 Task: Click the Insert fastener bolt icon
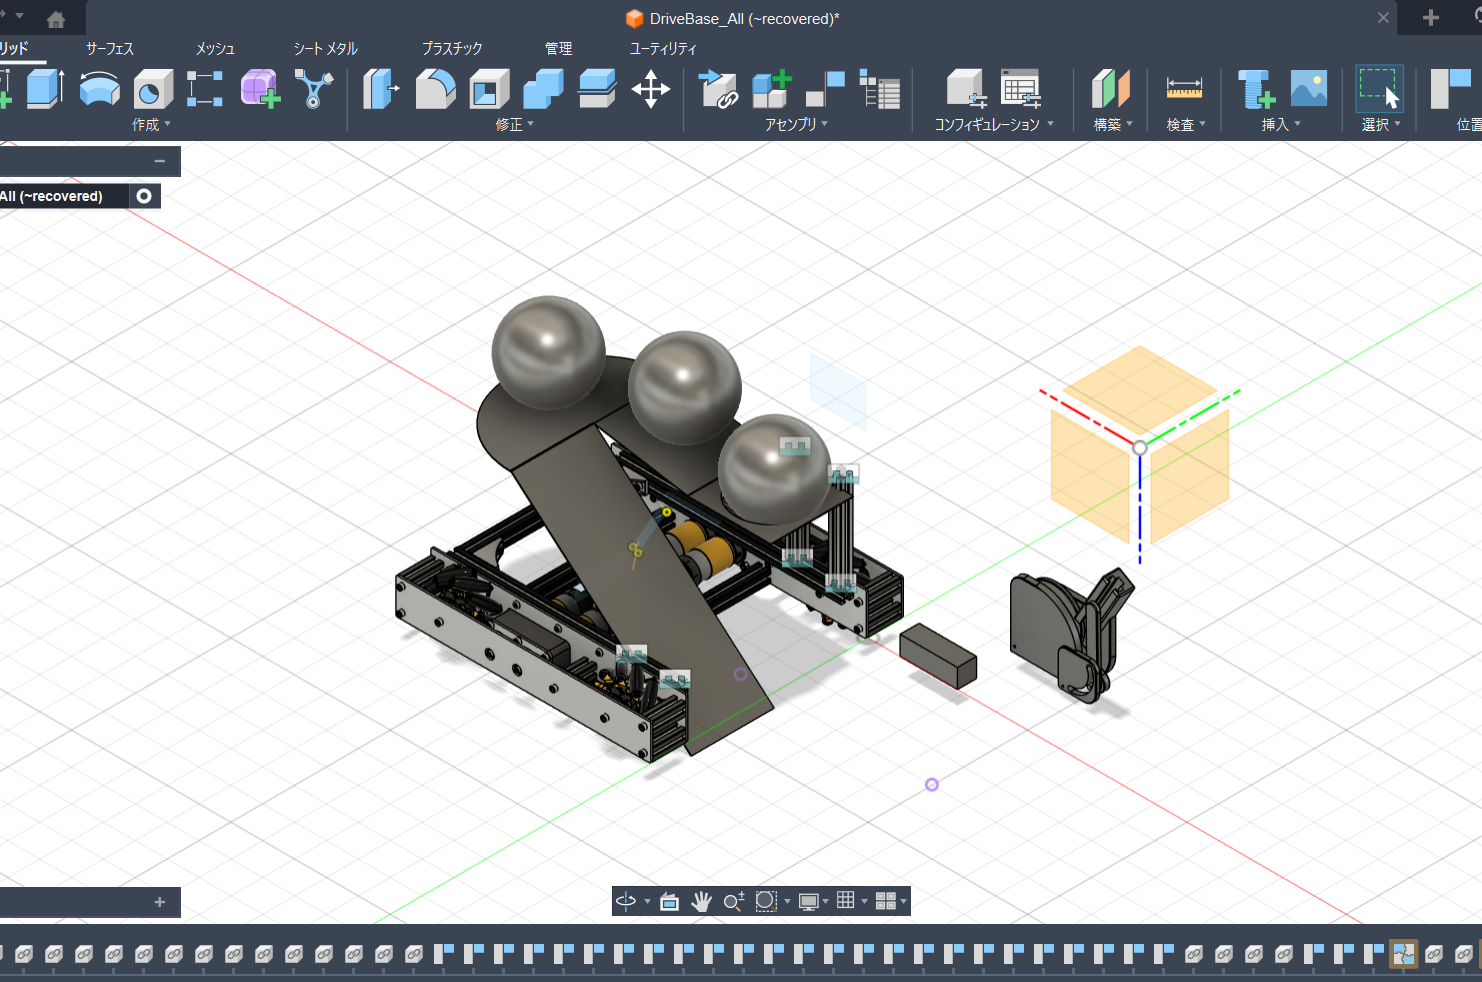coord(1255,89)
